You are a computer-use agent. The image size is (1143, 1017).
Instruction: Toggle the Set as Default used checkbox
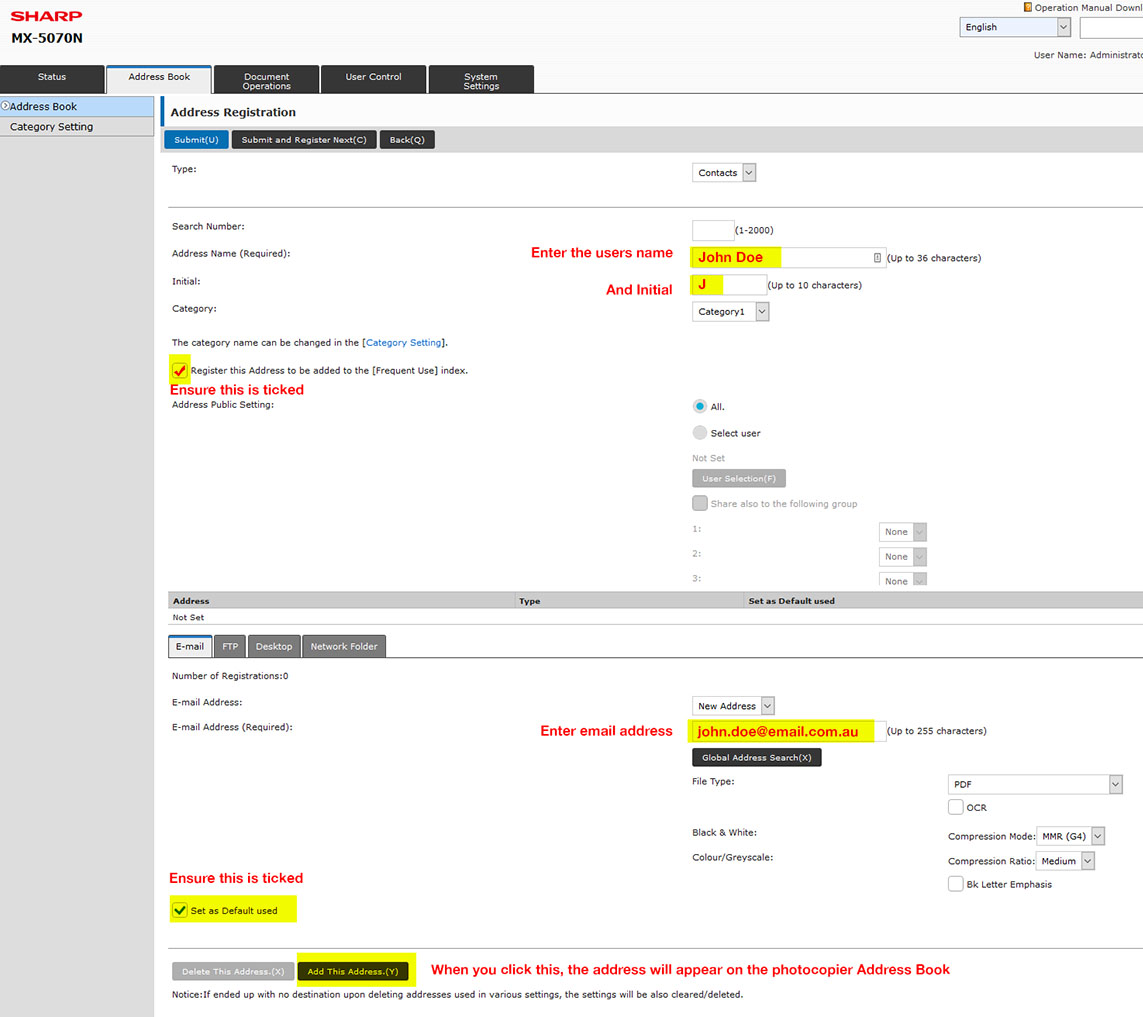(x=180, y=910)
